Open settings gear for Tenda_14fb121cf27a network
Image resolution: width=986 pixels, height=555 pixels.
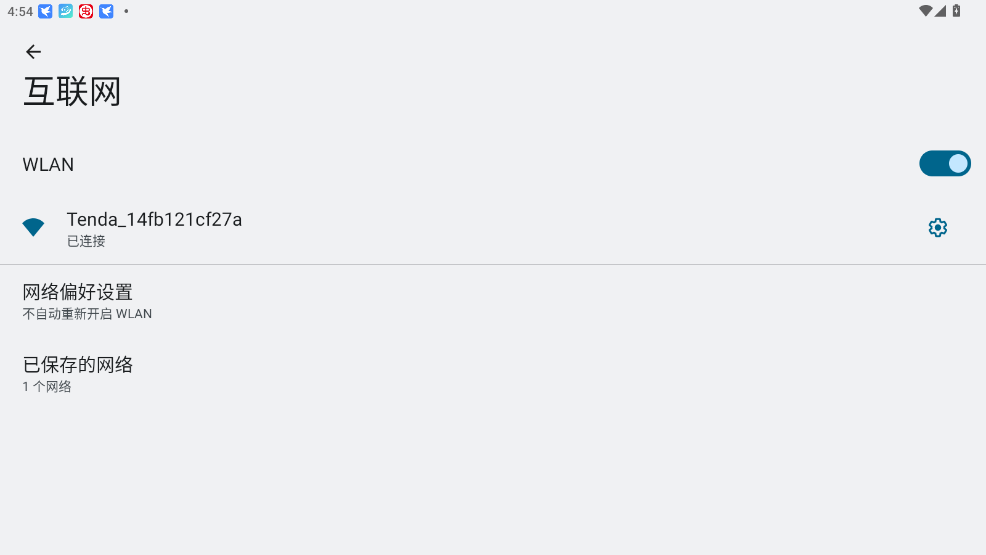coord(938,228)
